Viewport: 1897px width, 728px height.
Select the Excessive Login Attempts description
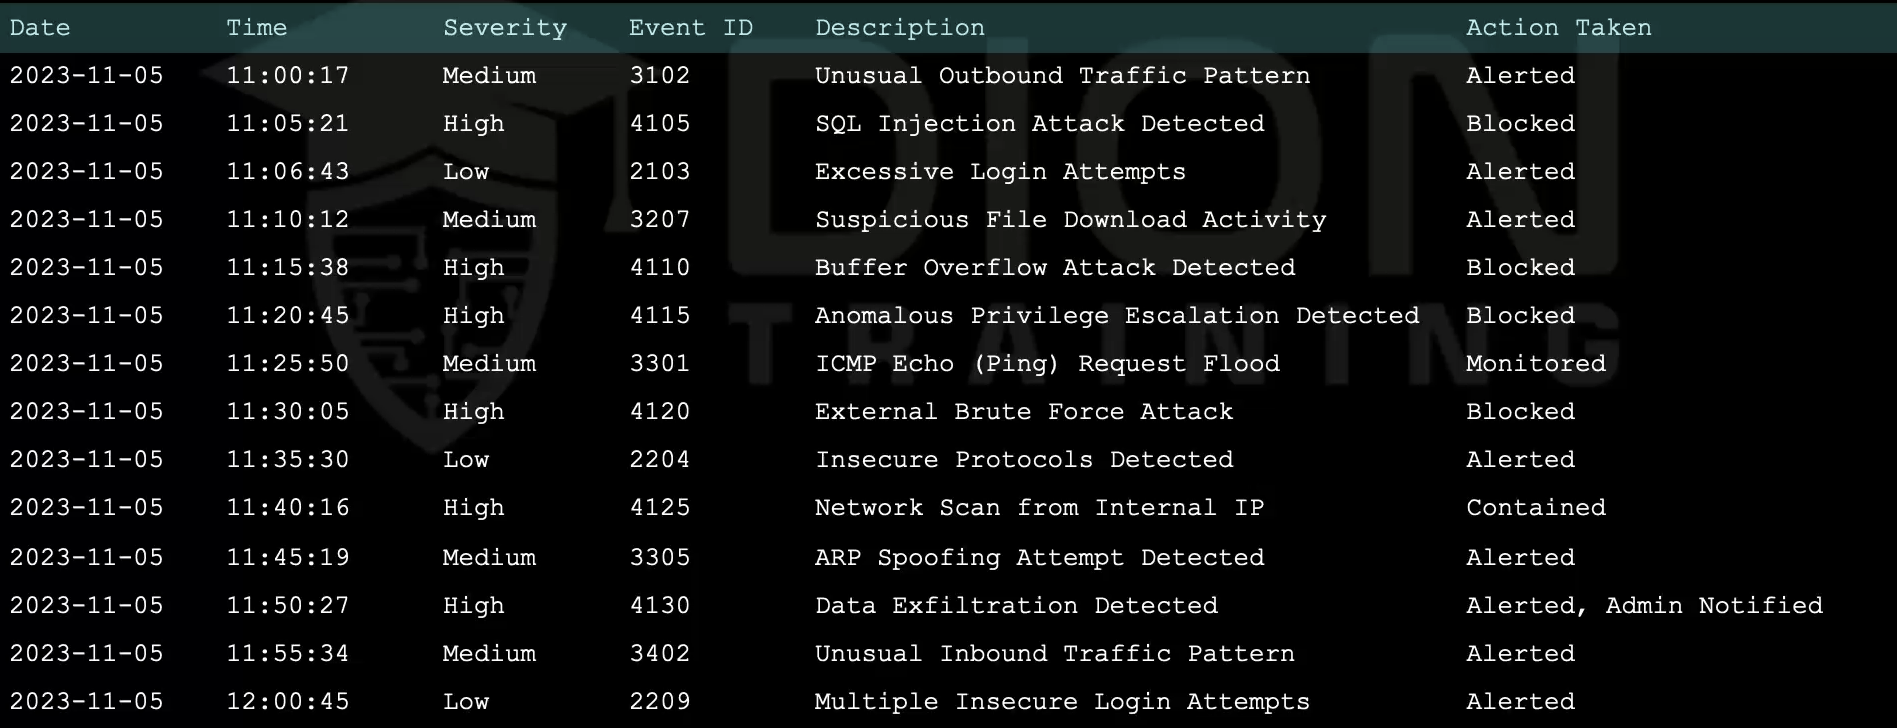(1000, 172)
